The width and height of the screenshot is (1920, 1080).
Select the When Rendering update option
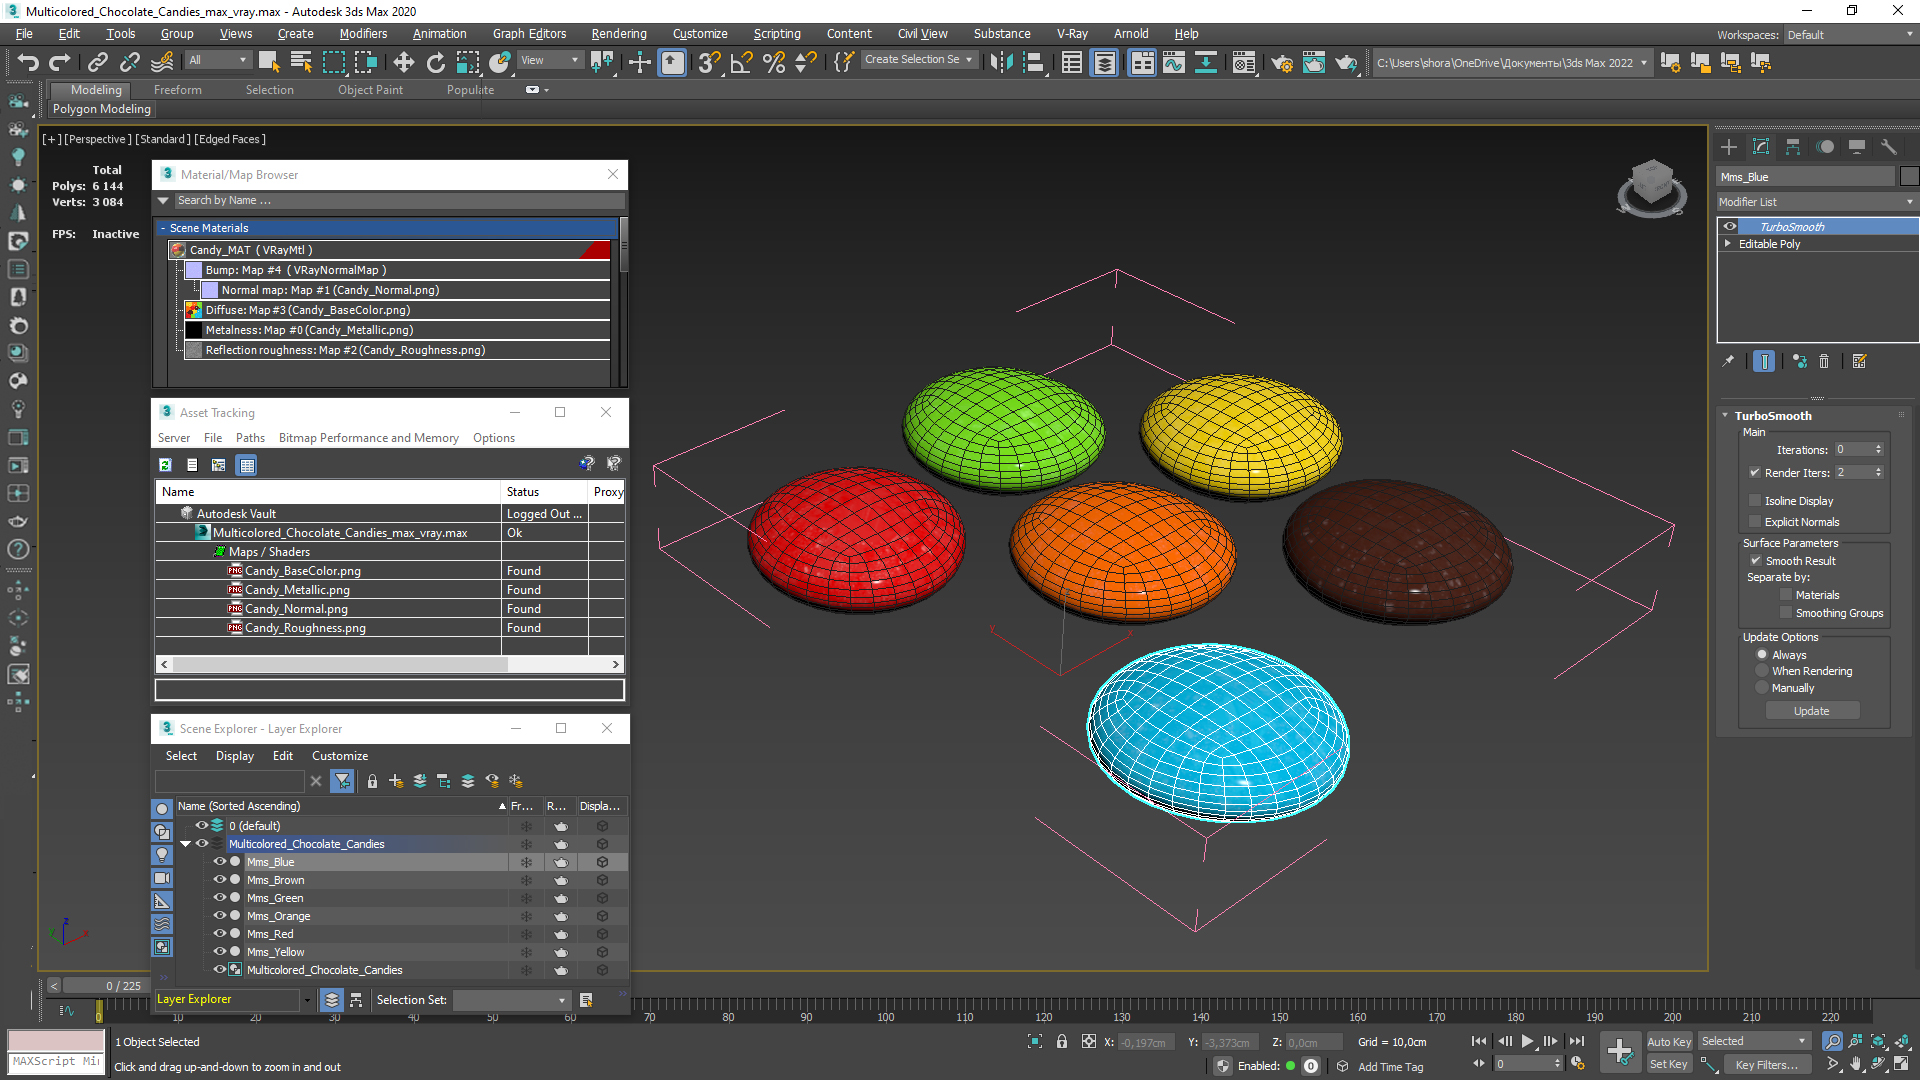tap(1763, 671)
